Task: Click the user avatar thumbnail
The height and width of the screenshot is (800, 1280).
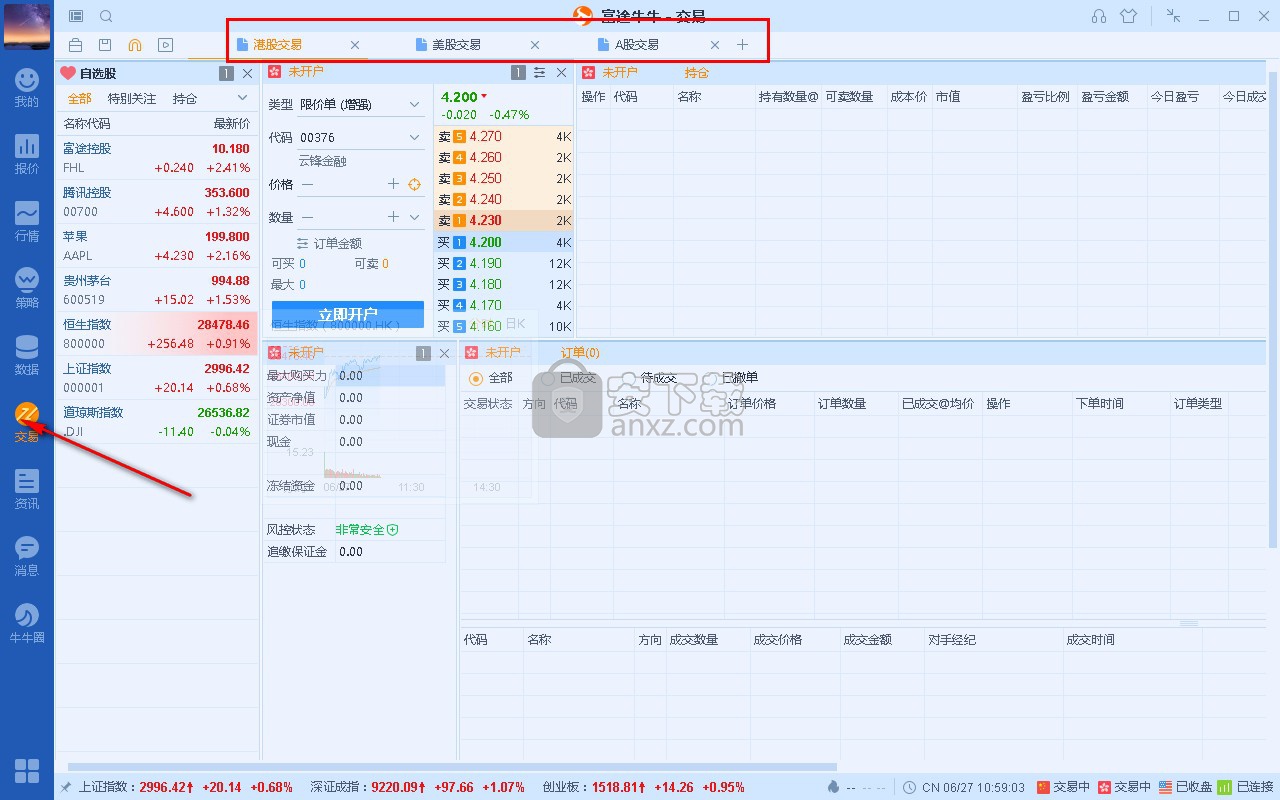Action: coord(27,26)
